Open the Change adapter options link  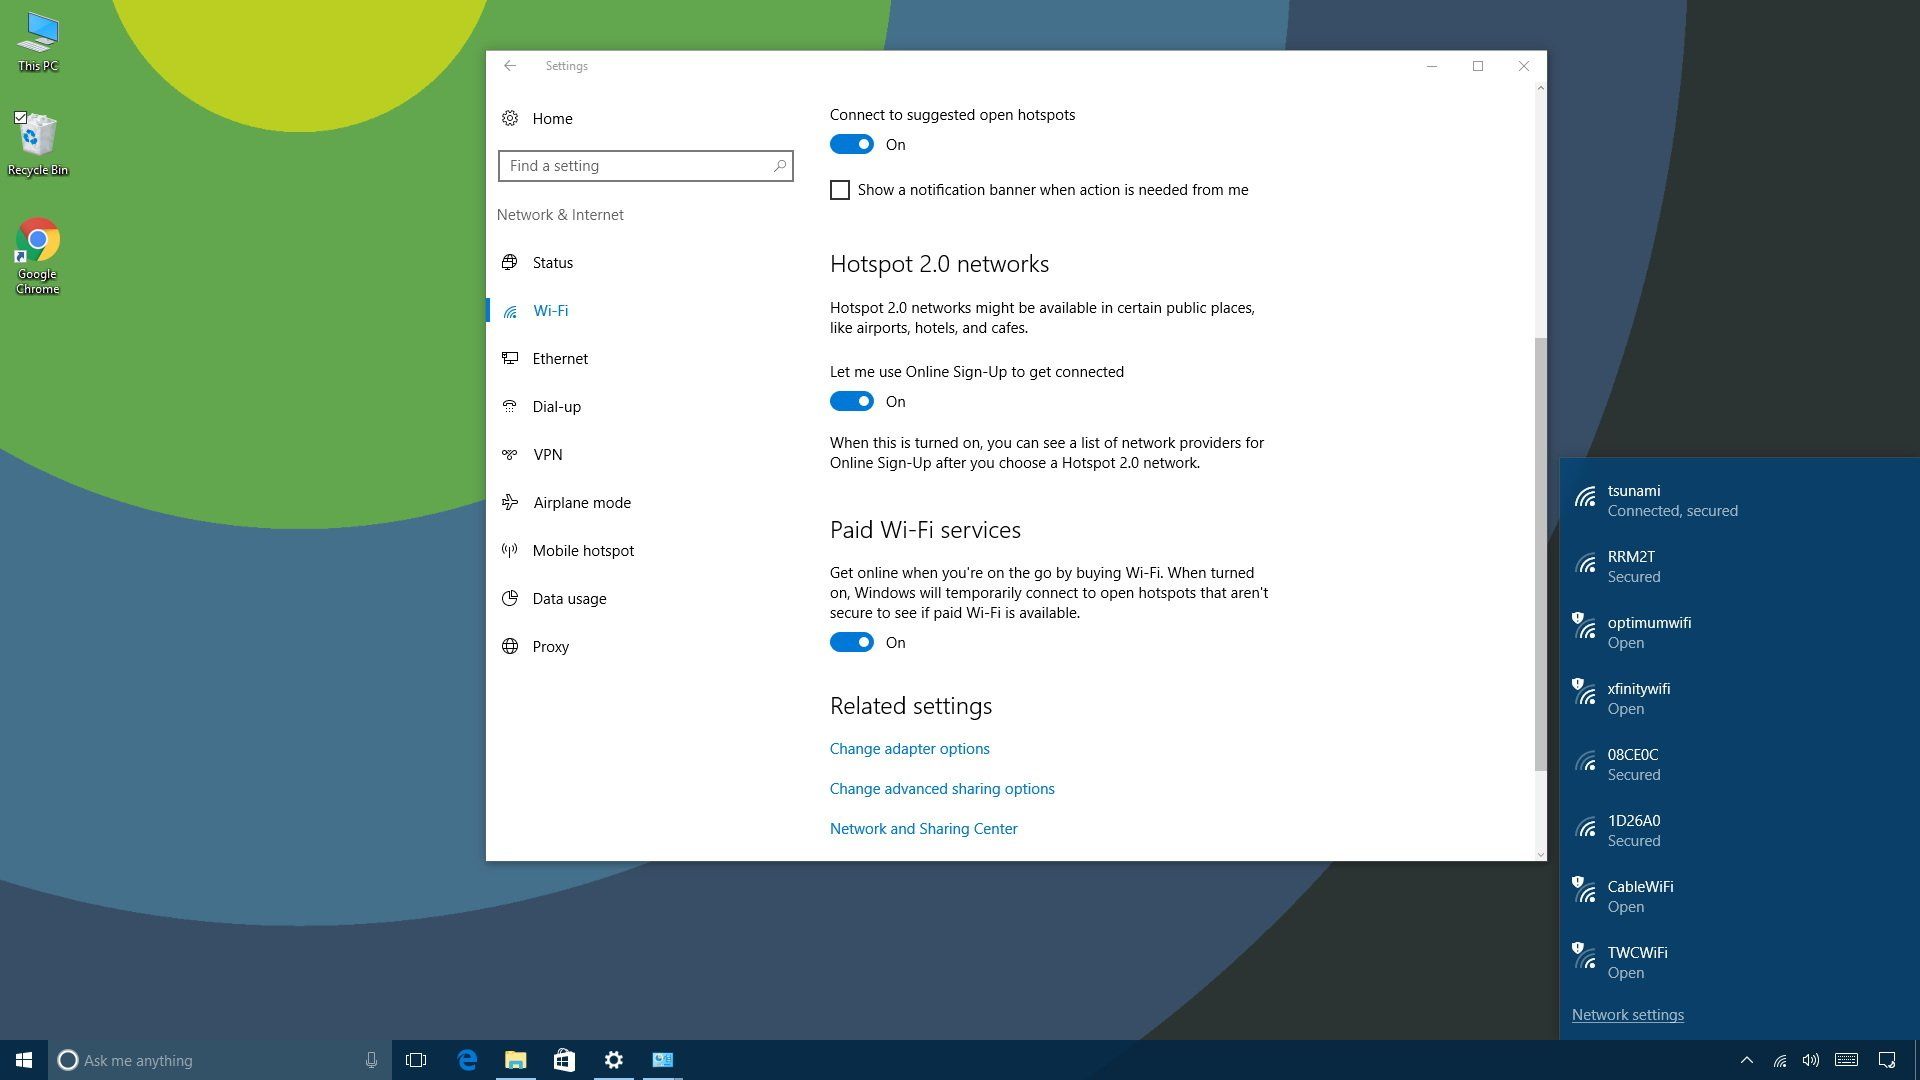pyautogui.click(x=909, y=749)
